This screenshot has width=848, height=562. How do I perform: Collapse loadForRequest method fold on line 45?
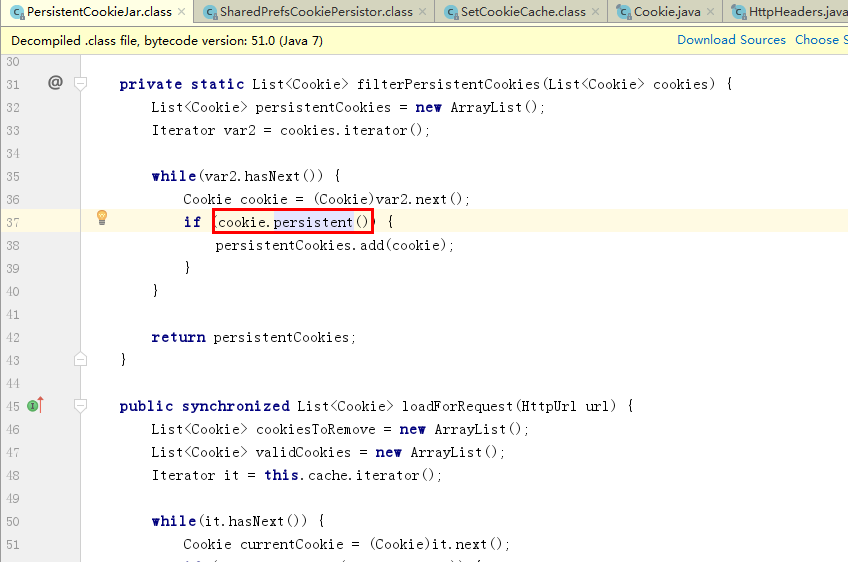point(80,405)
